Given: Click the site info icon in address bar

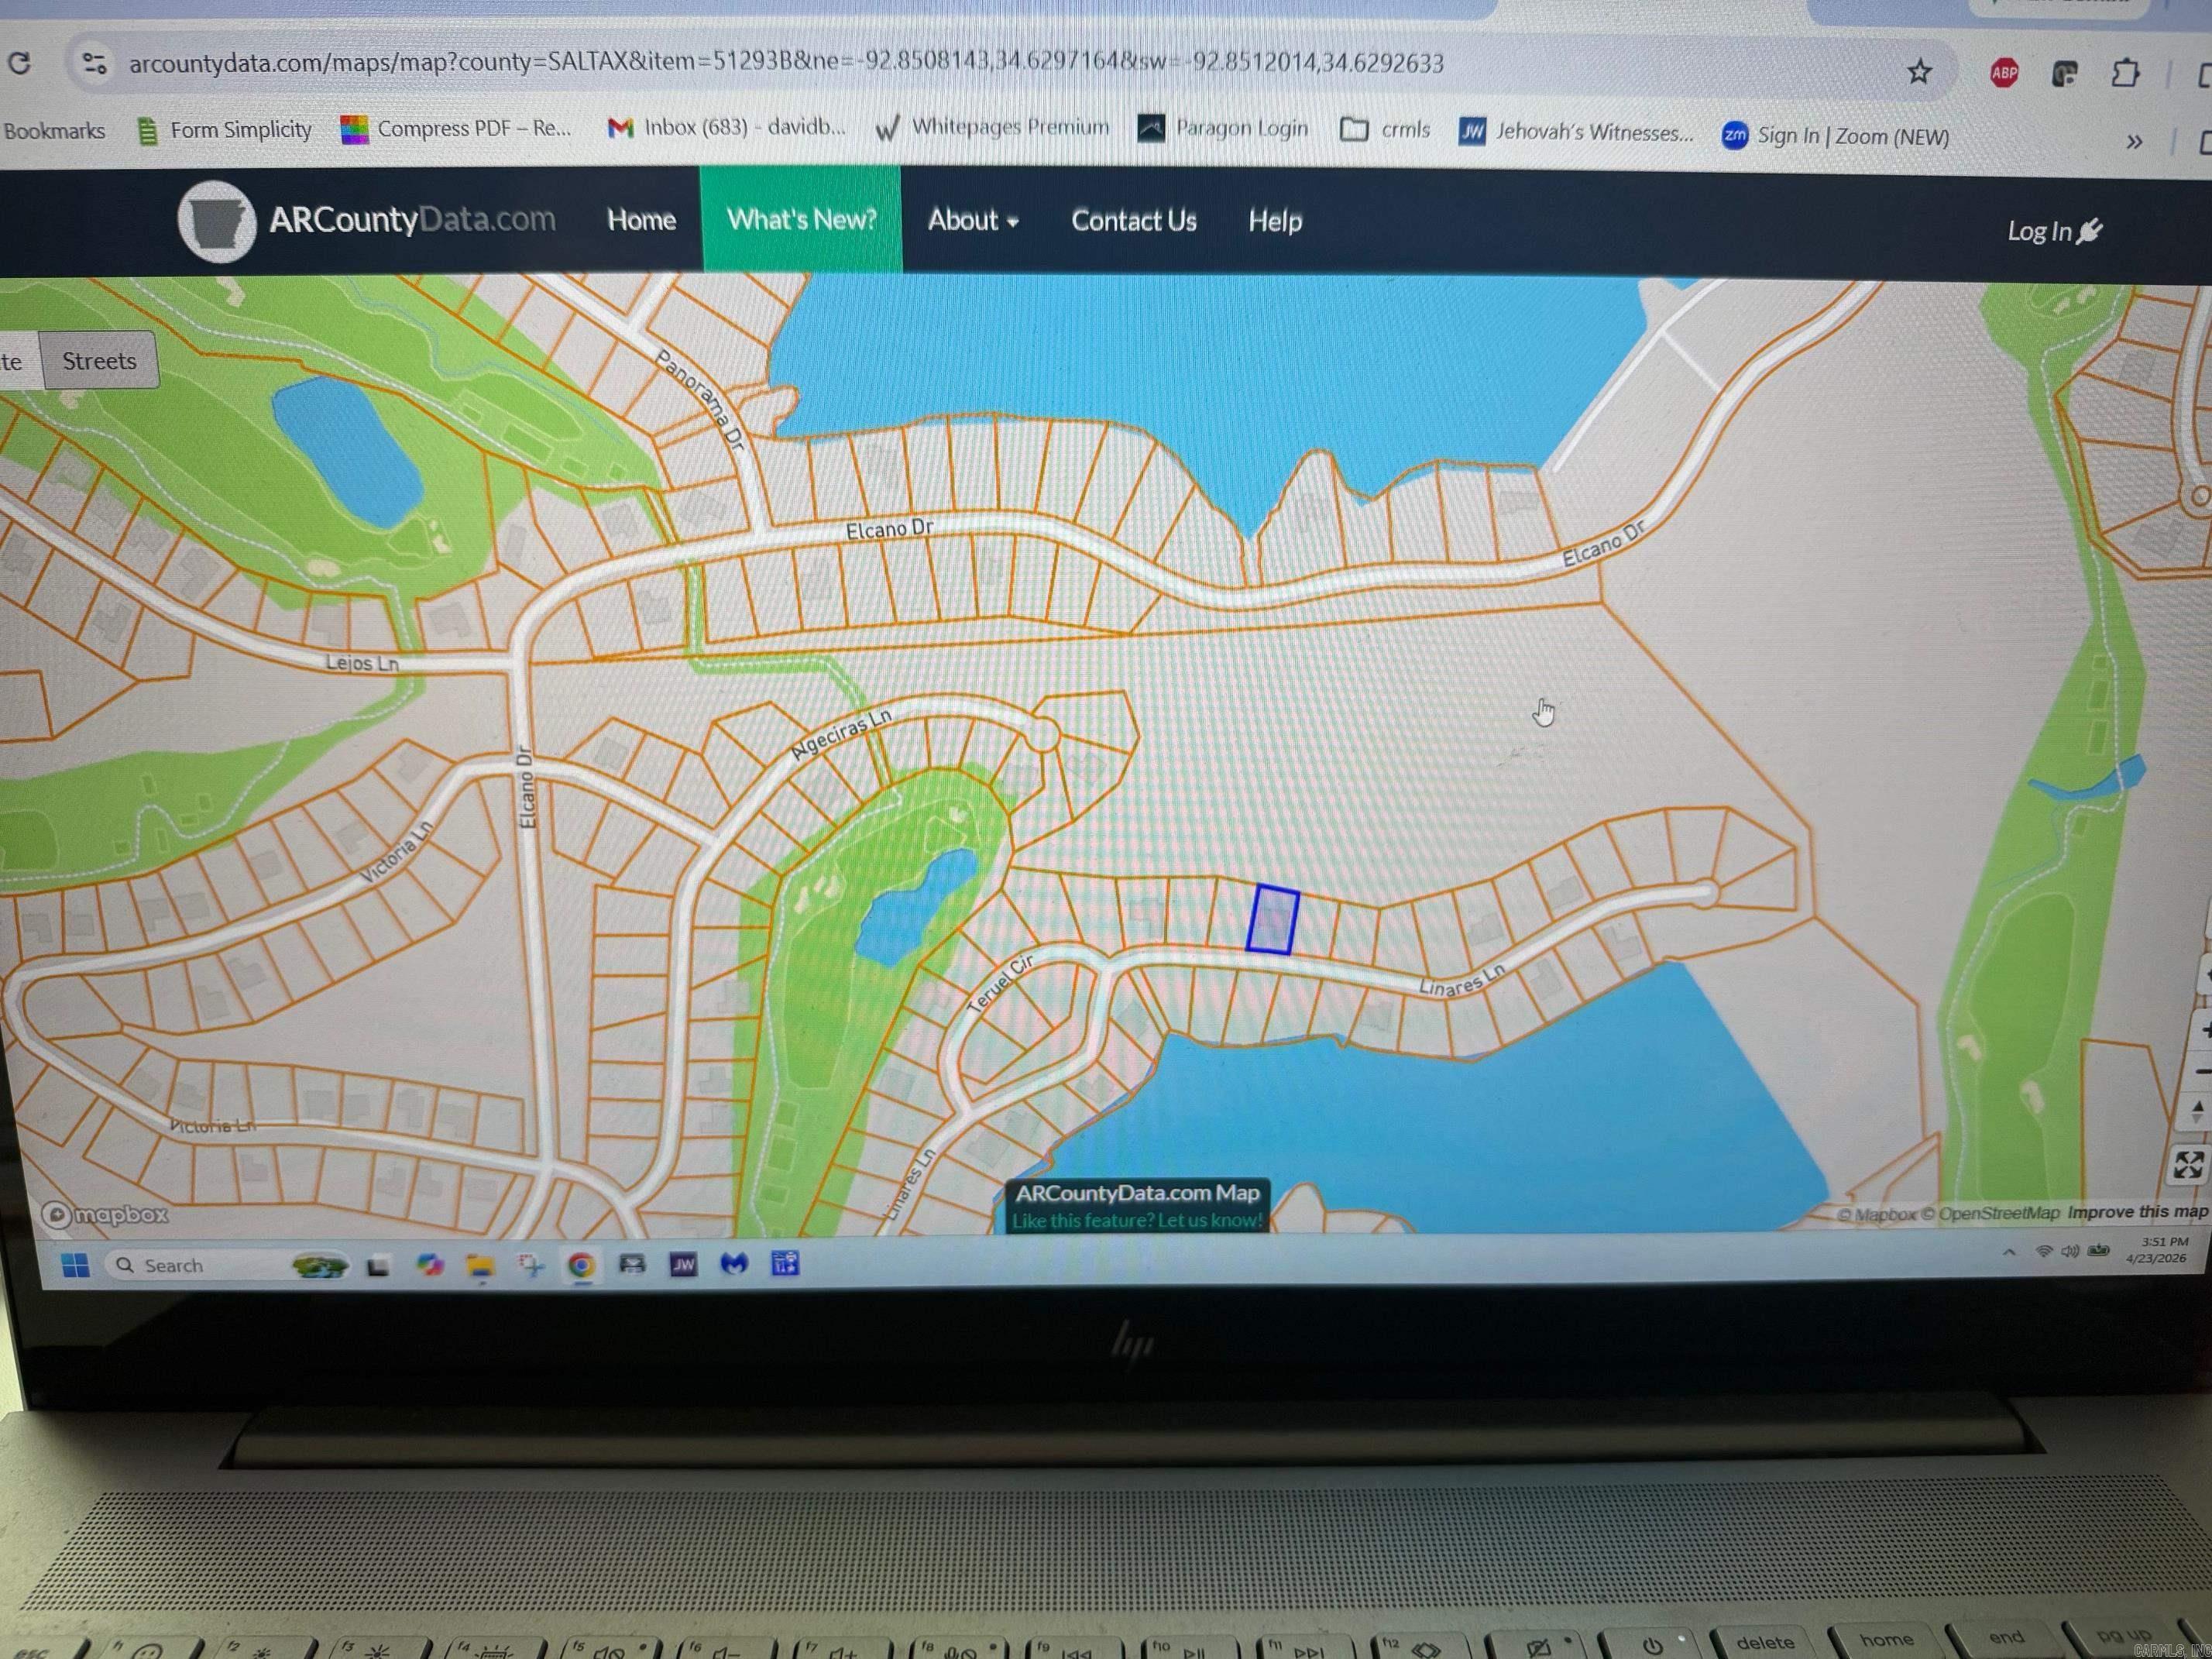Looking at the screenshot, I should point(94,64).
